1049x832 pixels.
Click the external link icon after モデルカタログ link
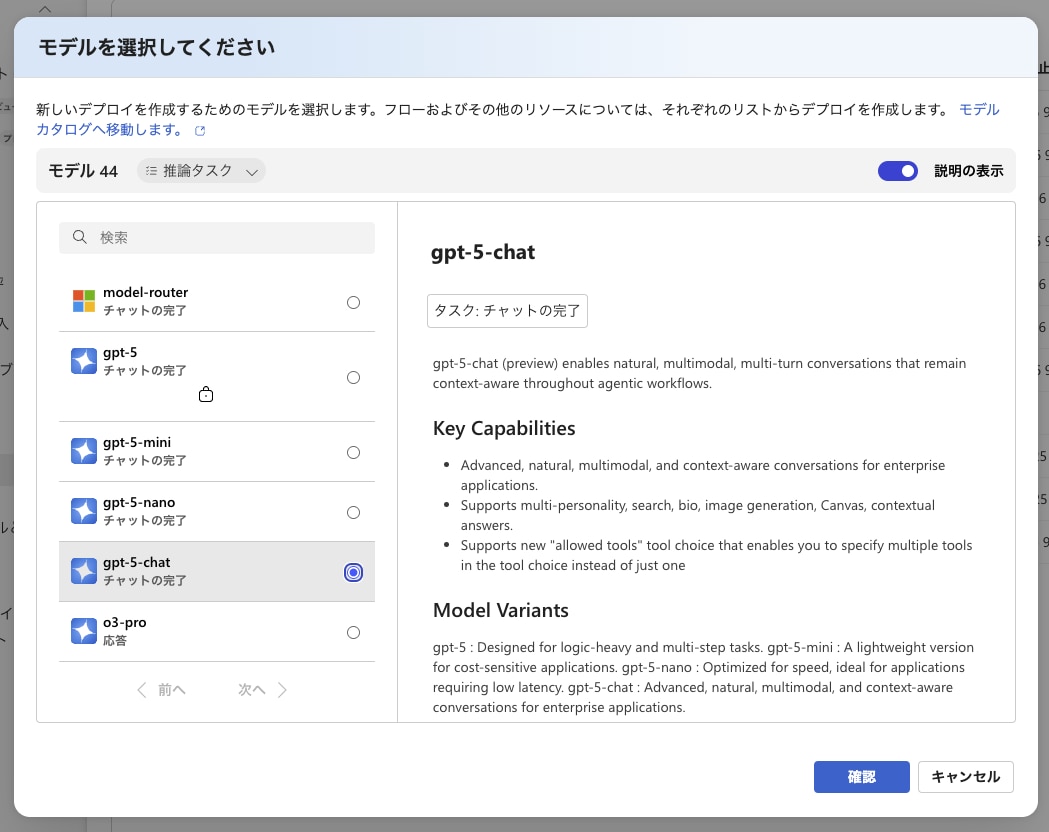pyautogui.click(x=199, y=130)
